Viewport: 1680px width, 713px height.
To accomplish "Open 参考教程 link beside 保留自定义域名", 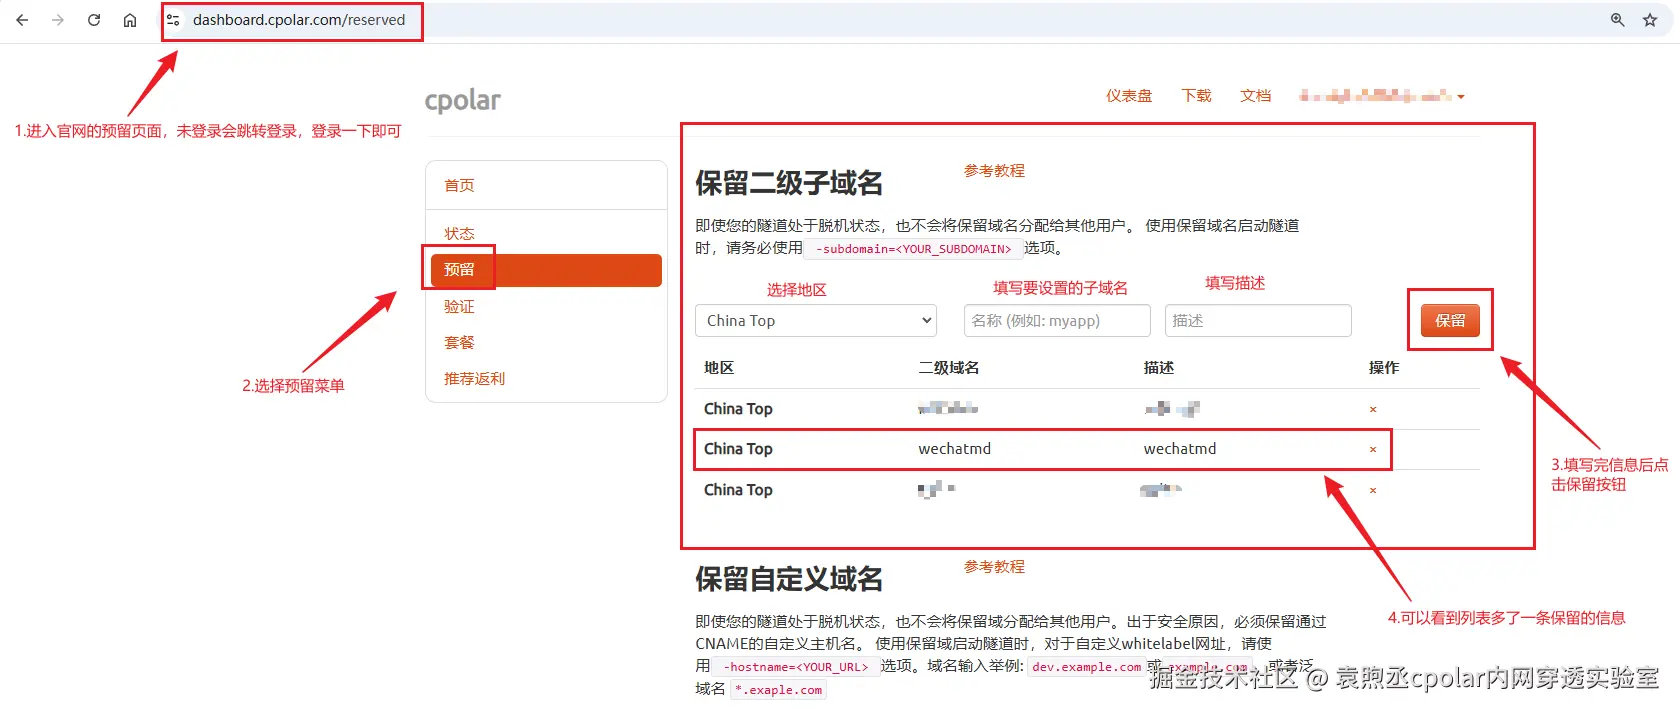I will (x=994, y=567).
